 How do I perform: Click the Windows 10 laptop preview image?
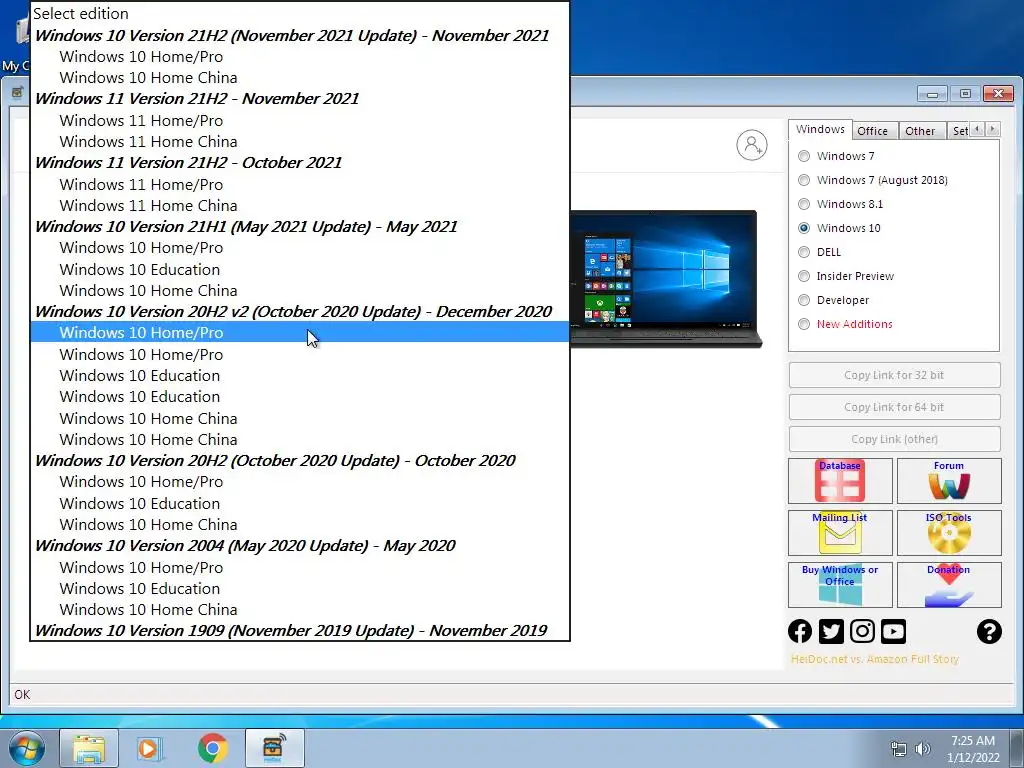(666, 278)
